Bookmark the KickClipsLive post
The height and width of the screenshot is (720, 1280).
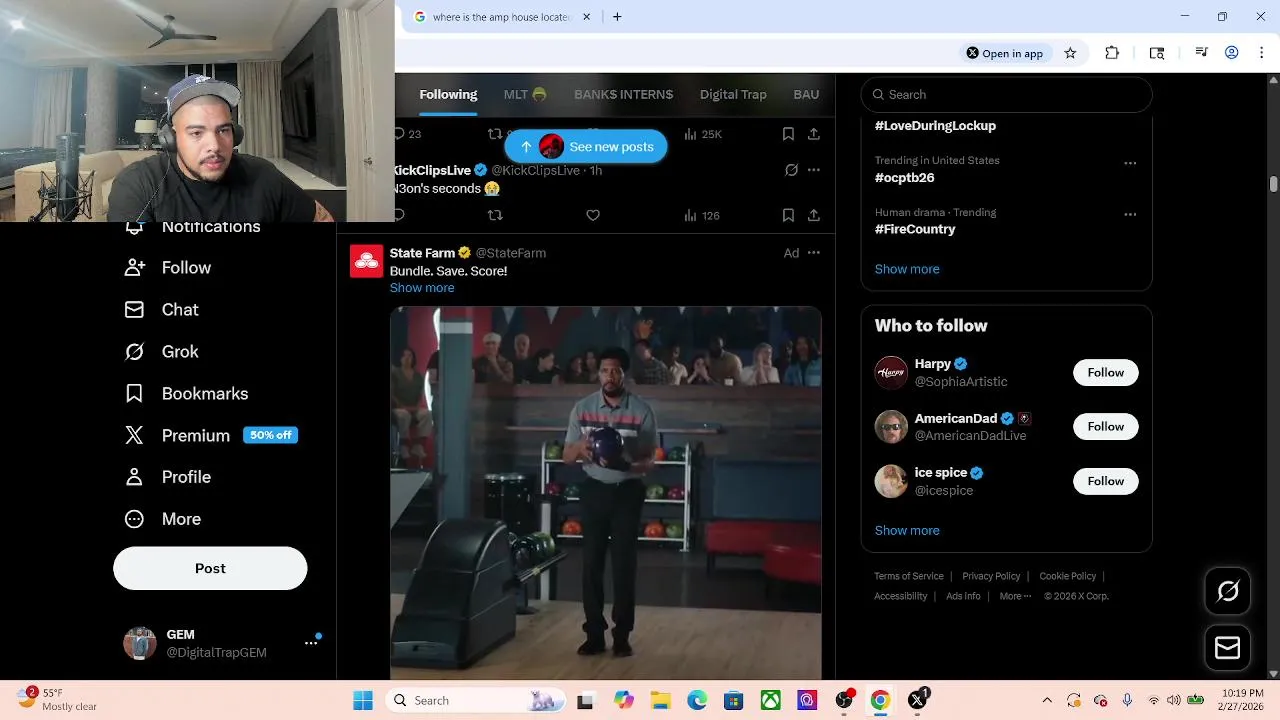pos(788,215)
